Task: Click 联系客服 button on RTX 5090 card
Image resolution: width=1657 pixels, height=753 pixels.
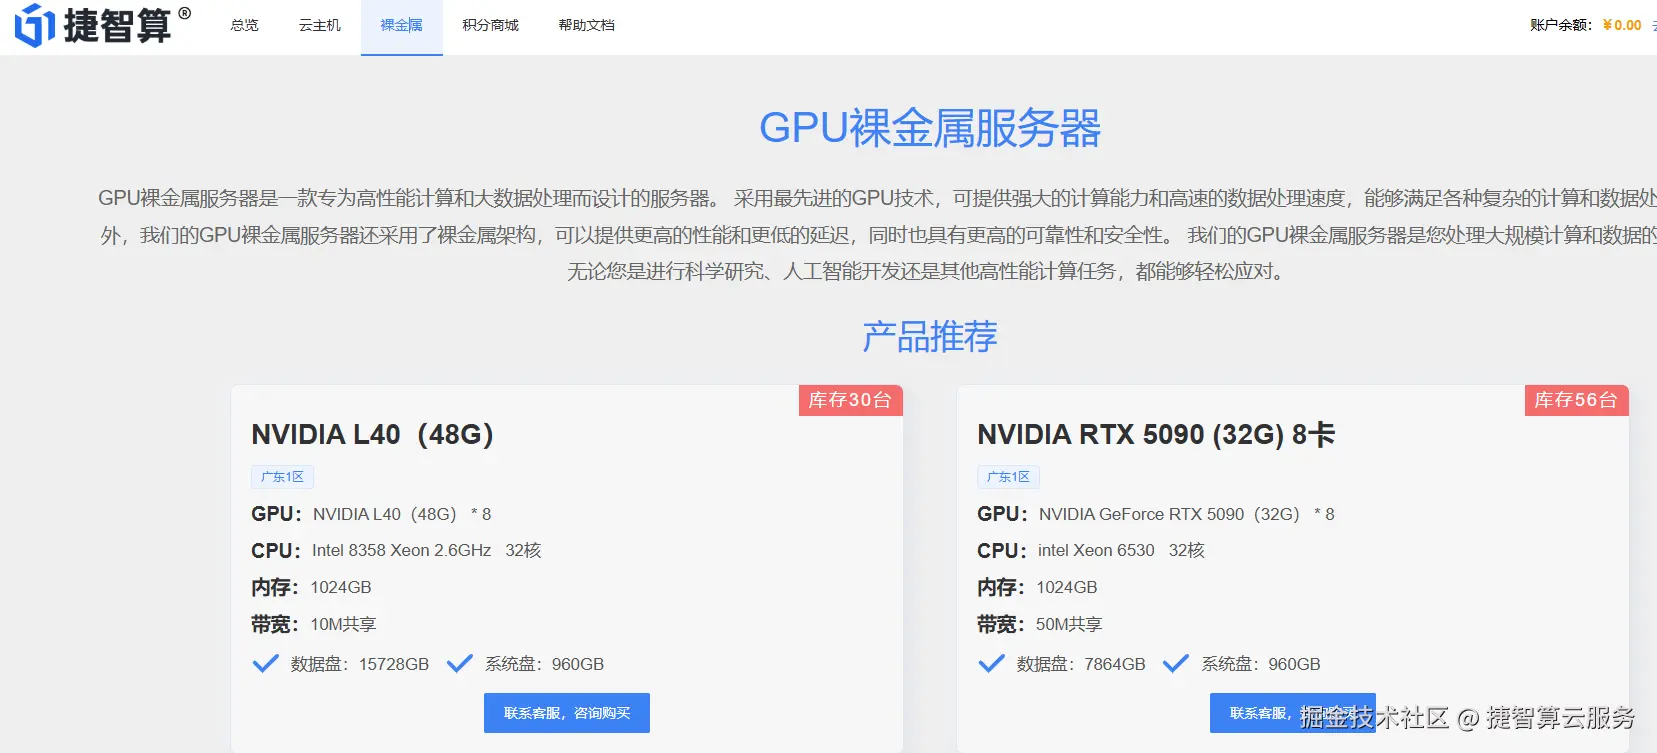Action: (1292, 713)
